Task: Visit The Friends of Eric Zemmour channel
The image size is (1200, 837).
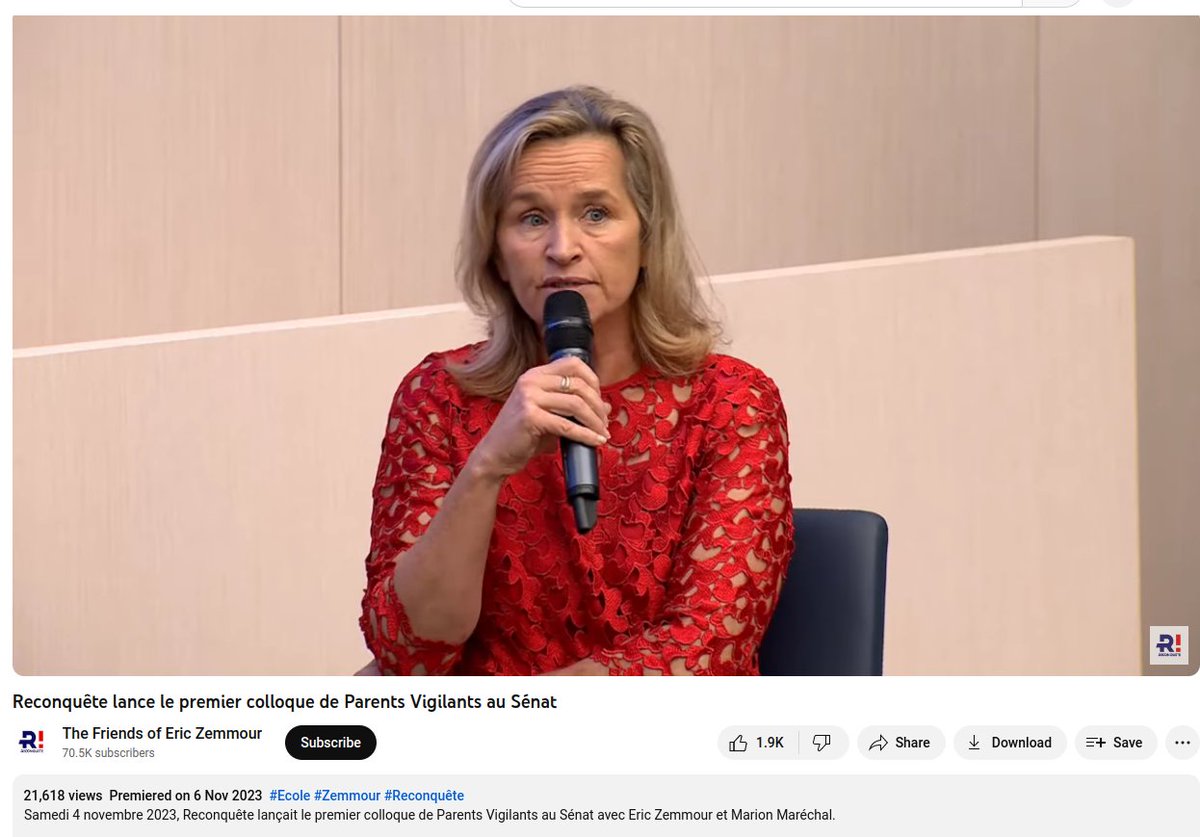Action: point(162,734)
